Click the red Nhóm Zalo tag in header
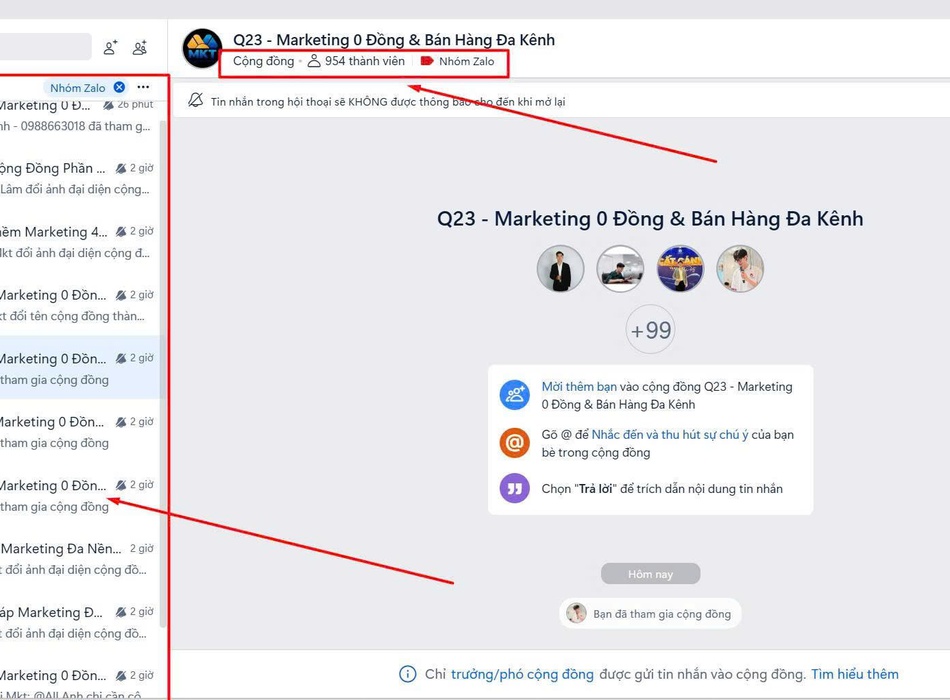The height and width of the screenshot is (700, 950). (x=458, y=62)
